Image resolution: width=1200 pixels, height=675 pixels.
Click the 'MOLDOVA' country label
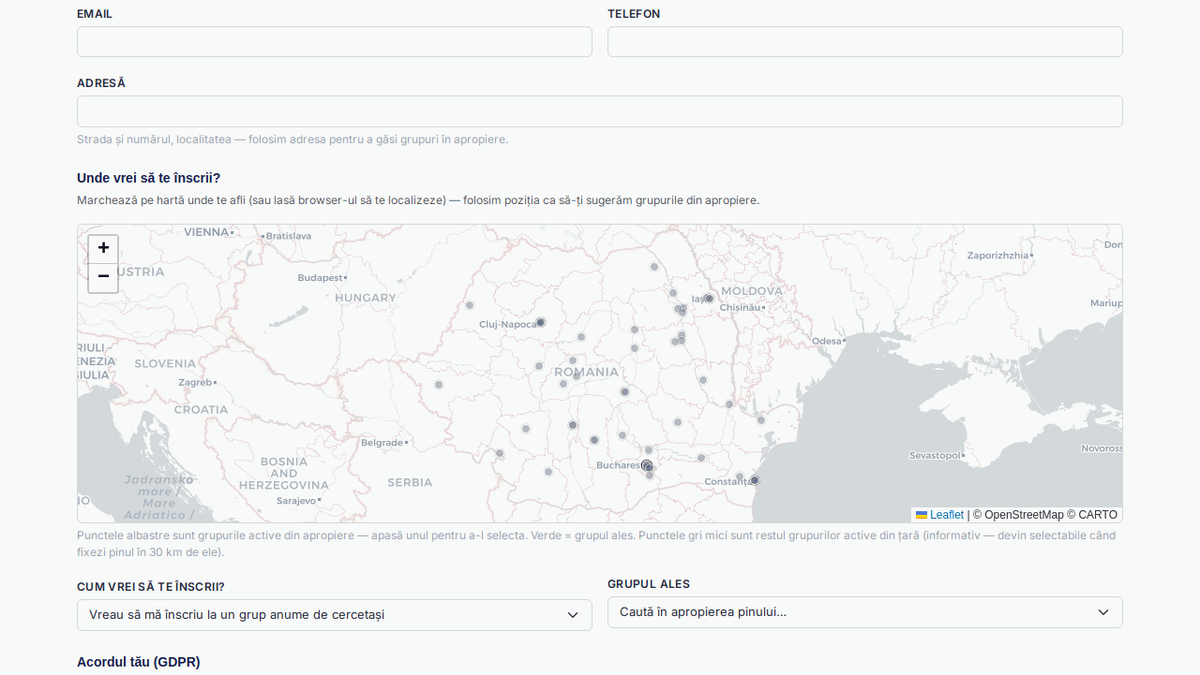(752, 291)
